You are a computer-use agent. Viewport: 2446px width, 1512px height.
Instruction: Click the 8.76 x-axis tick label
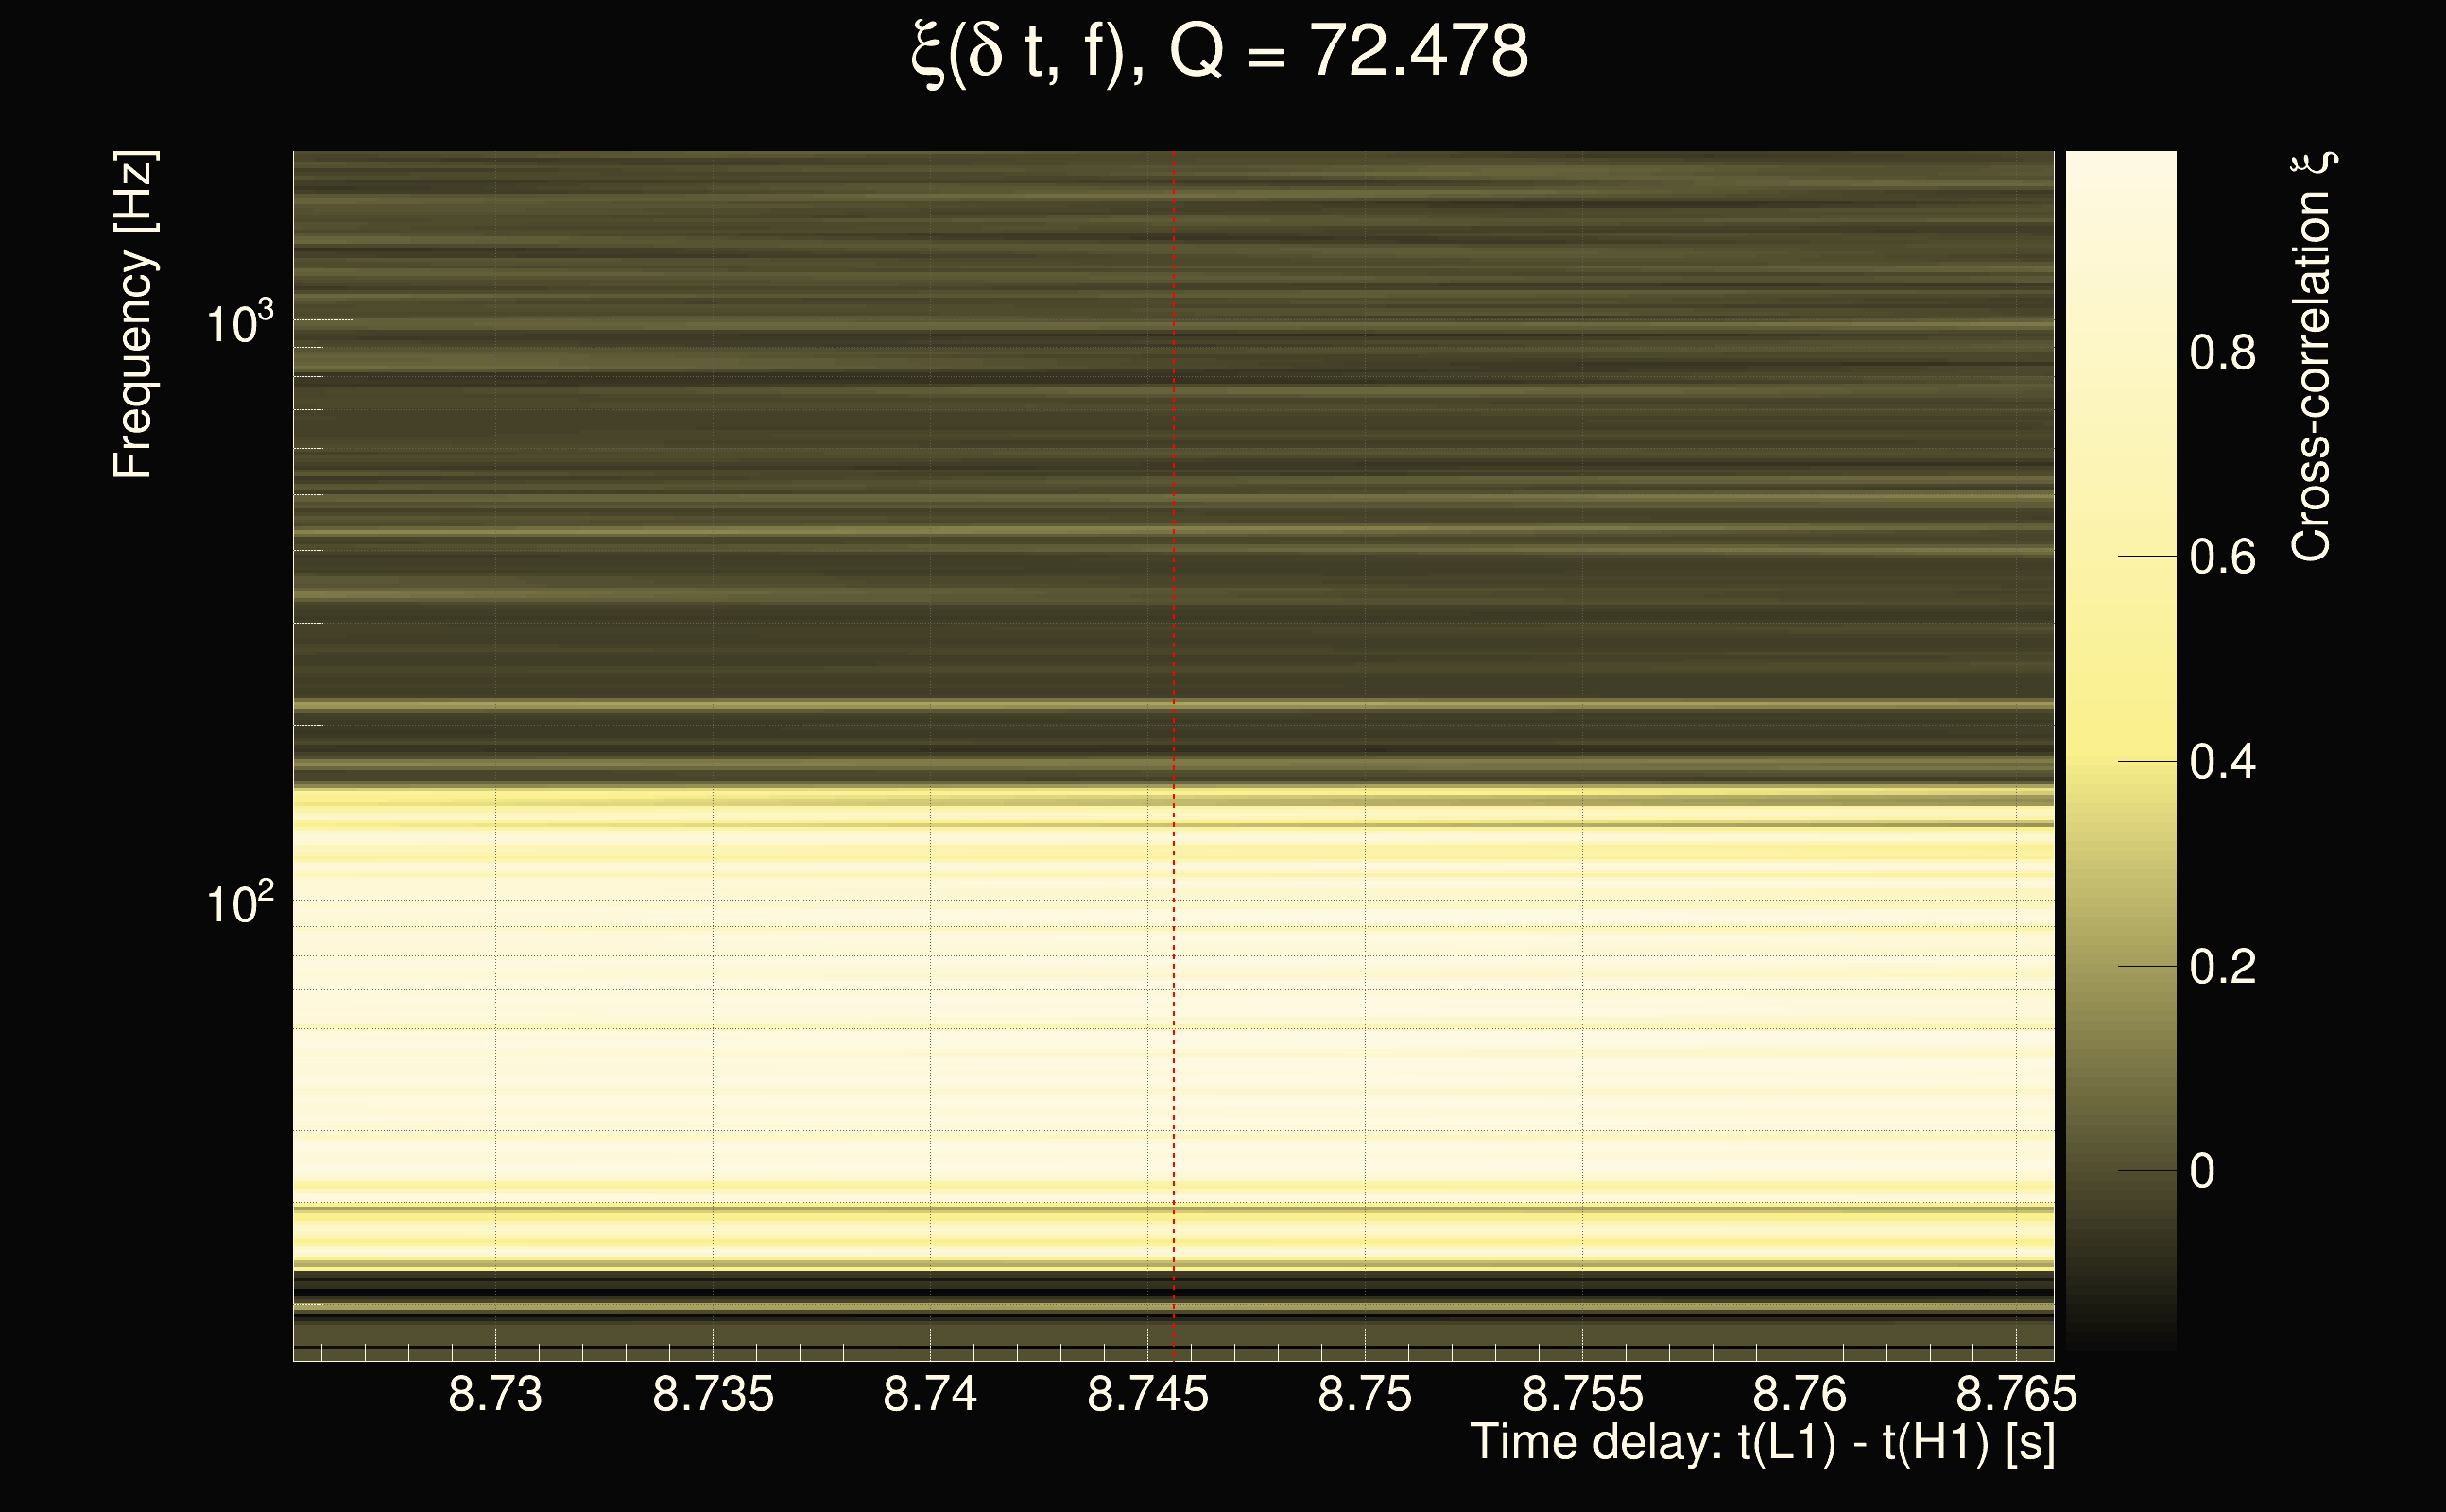point(1800,1394)
